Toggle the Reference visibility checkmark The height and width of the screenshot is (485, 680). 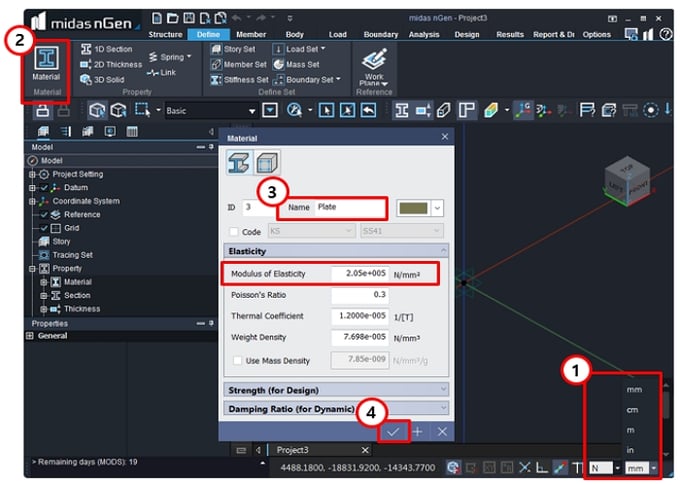point(44,215)
